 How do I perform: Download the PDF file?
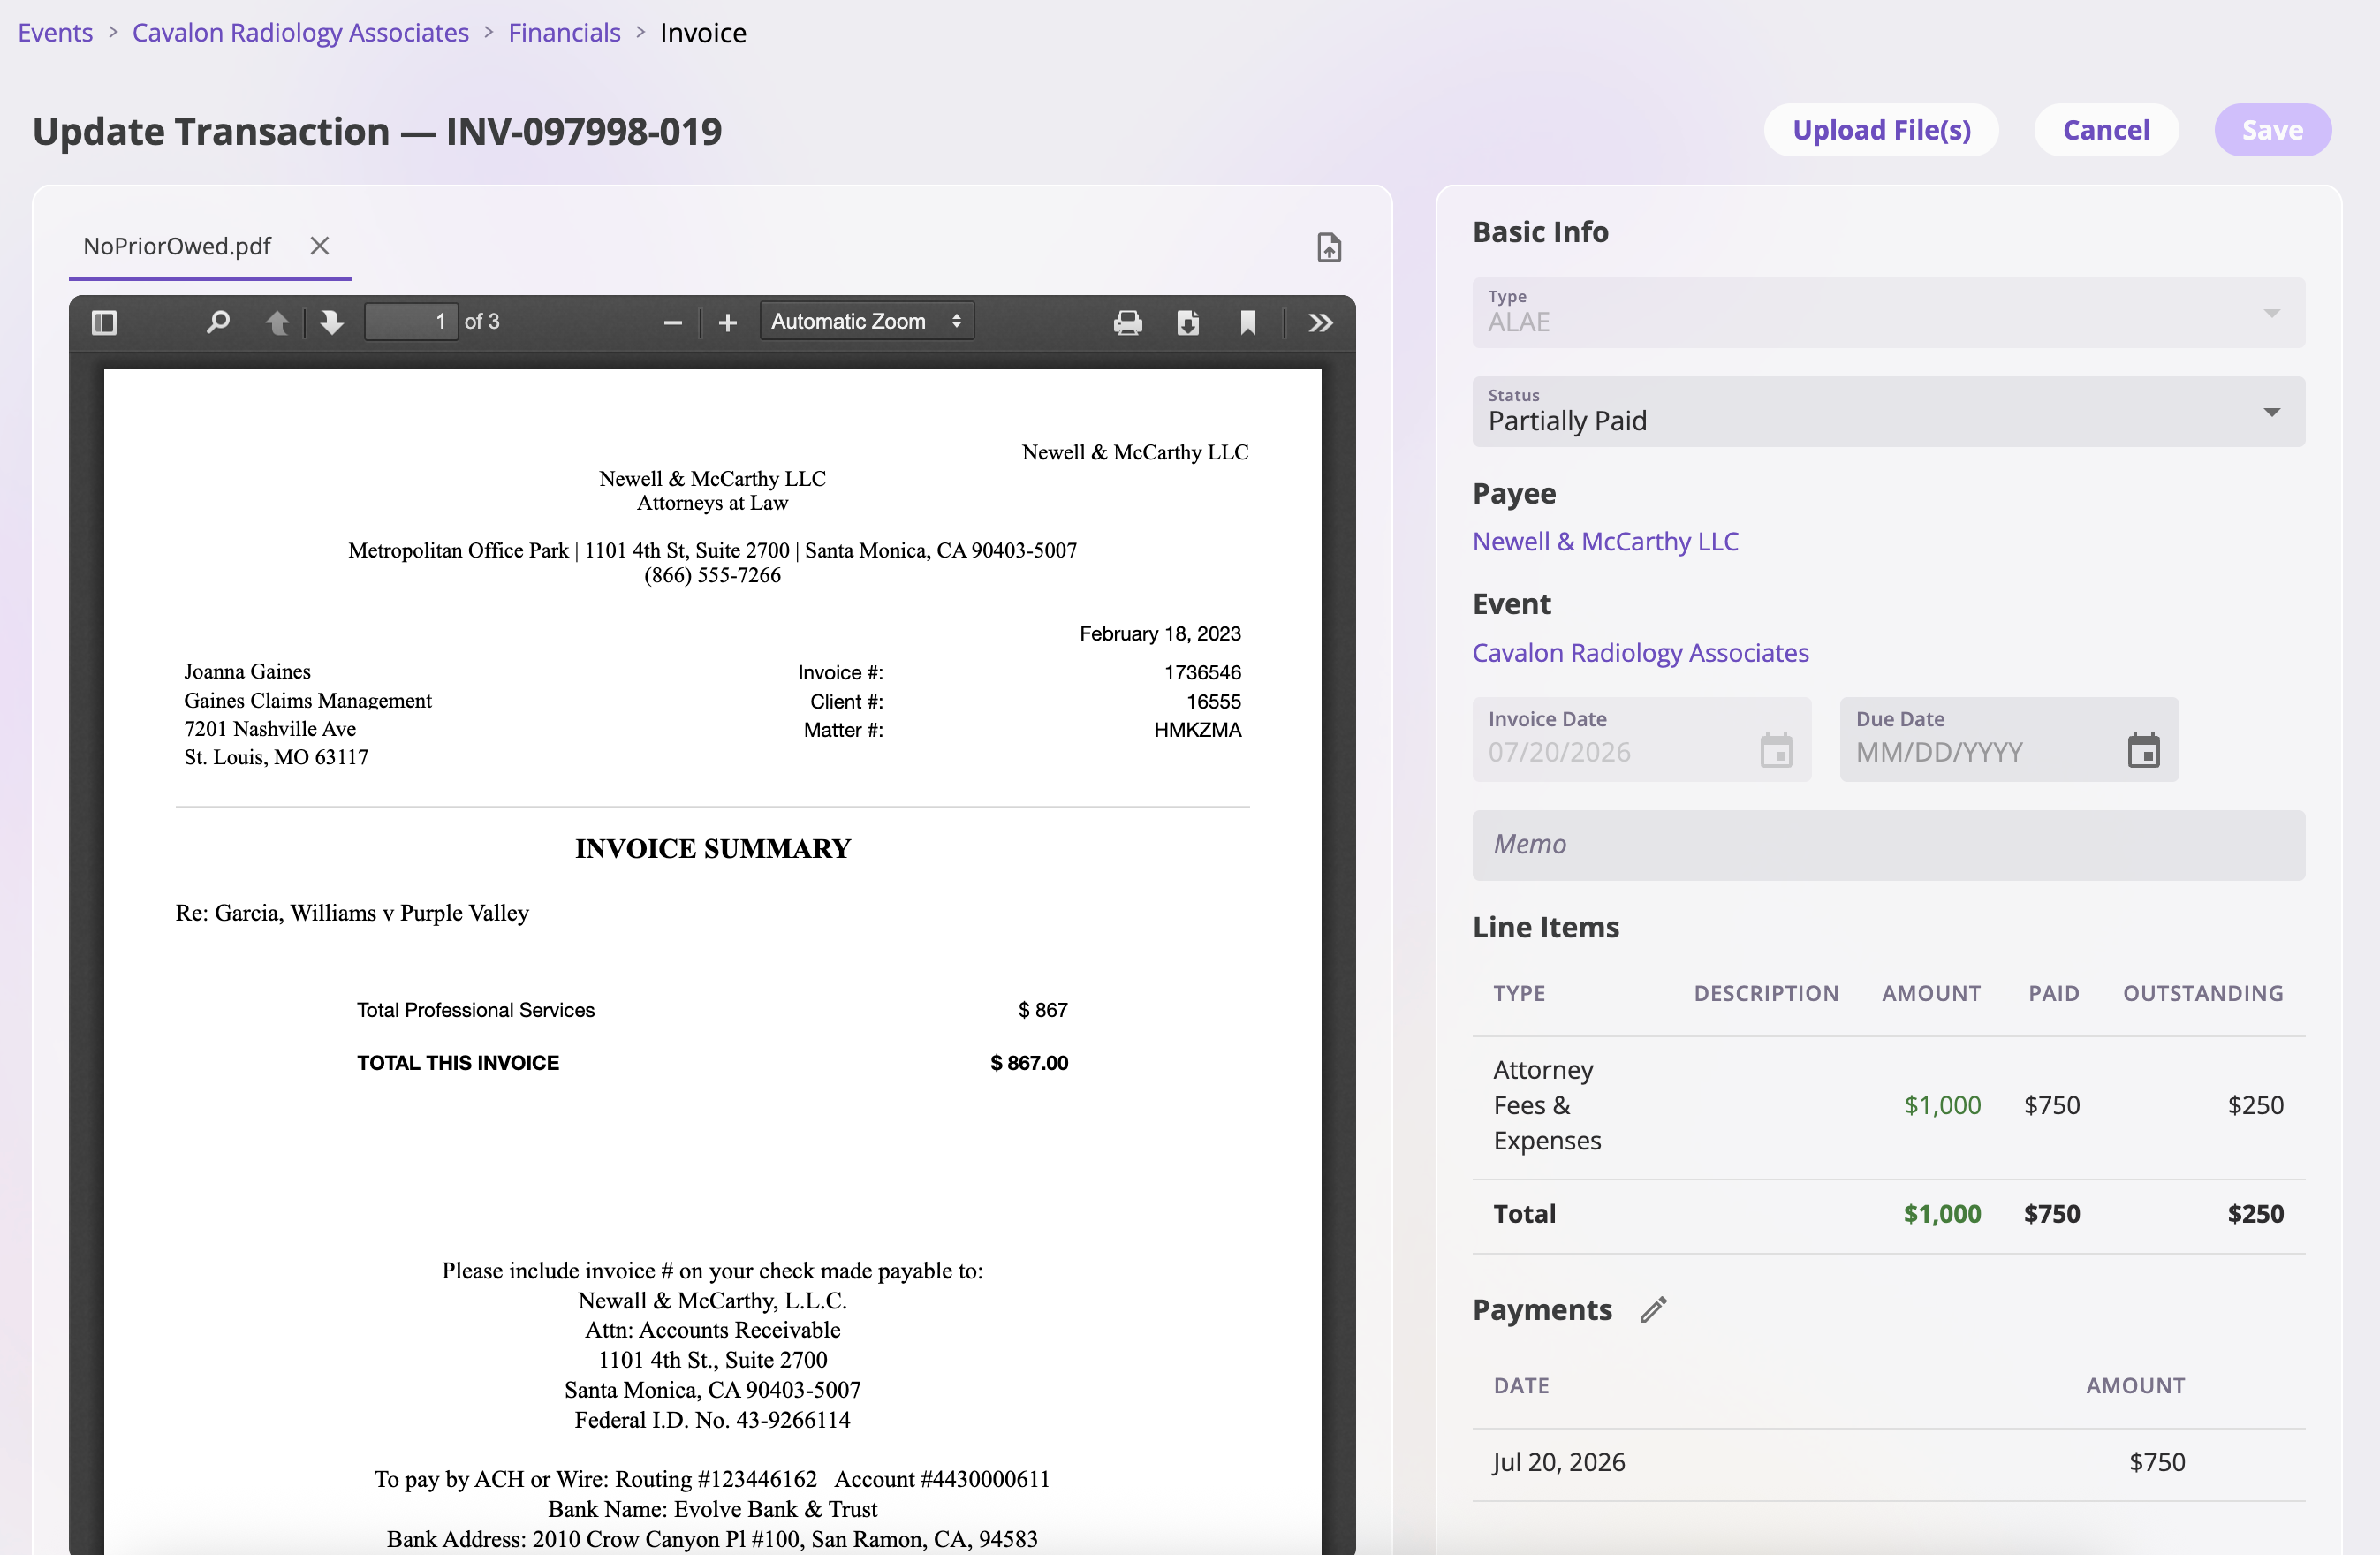[x=1188, y=322]
